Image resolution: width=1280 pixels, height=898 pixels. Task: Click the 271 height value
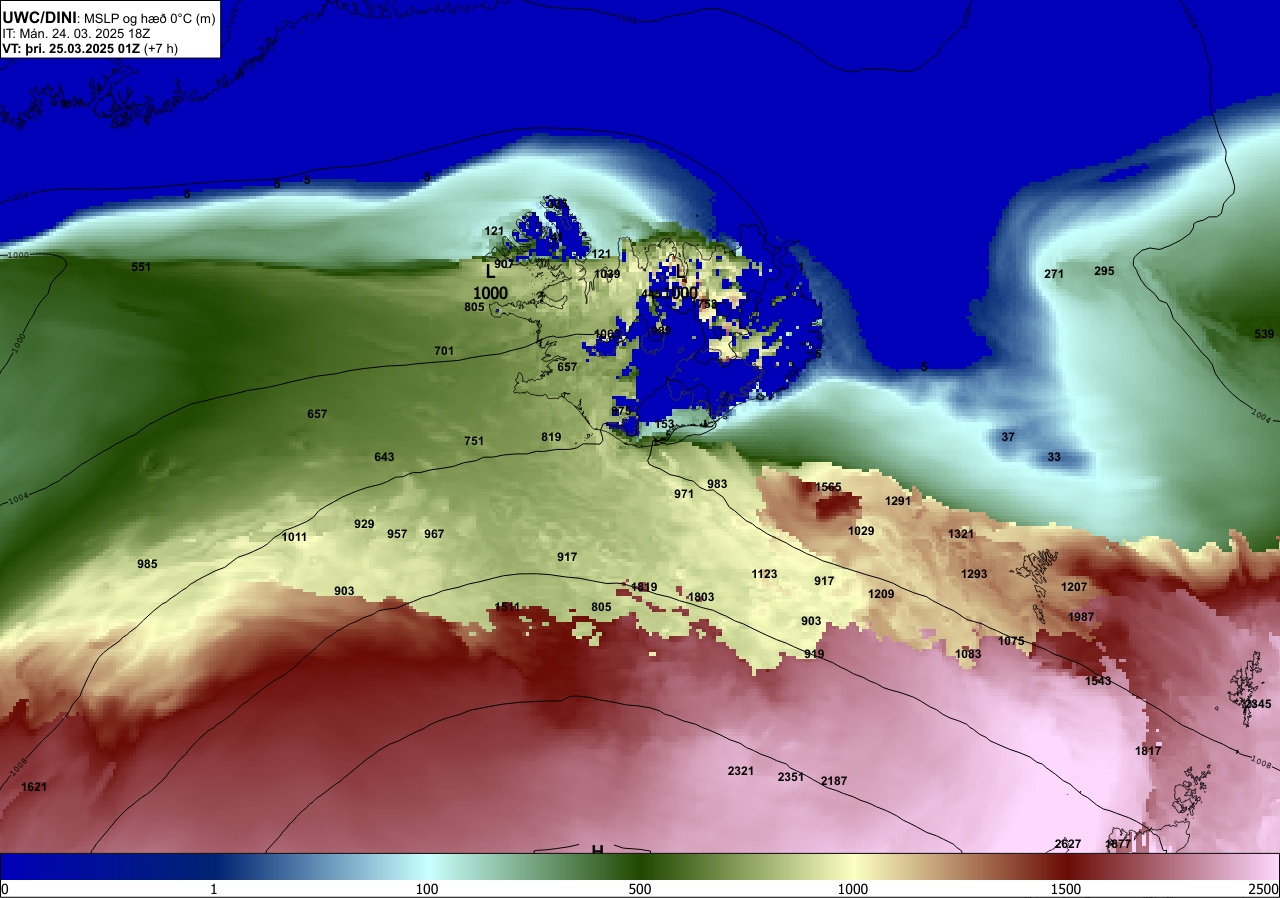(1054, 274)
